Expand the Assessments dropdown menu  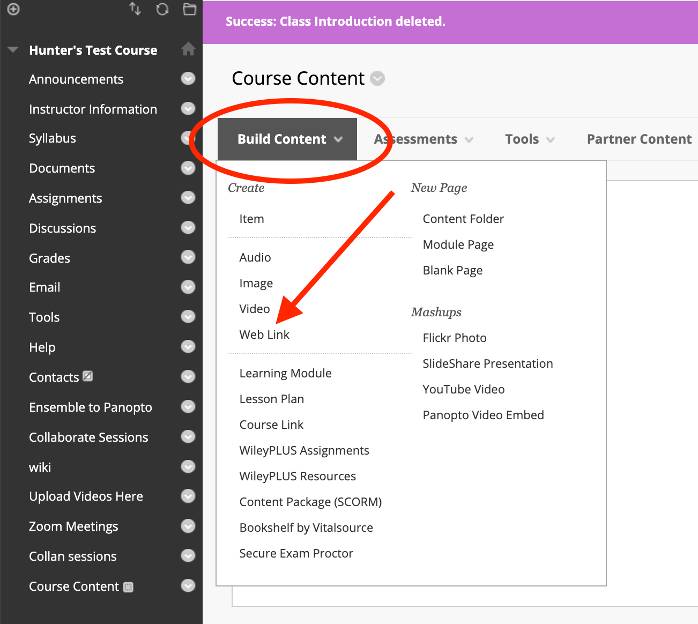point(423,139)
